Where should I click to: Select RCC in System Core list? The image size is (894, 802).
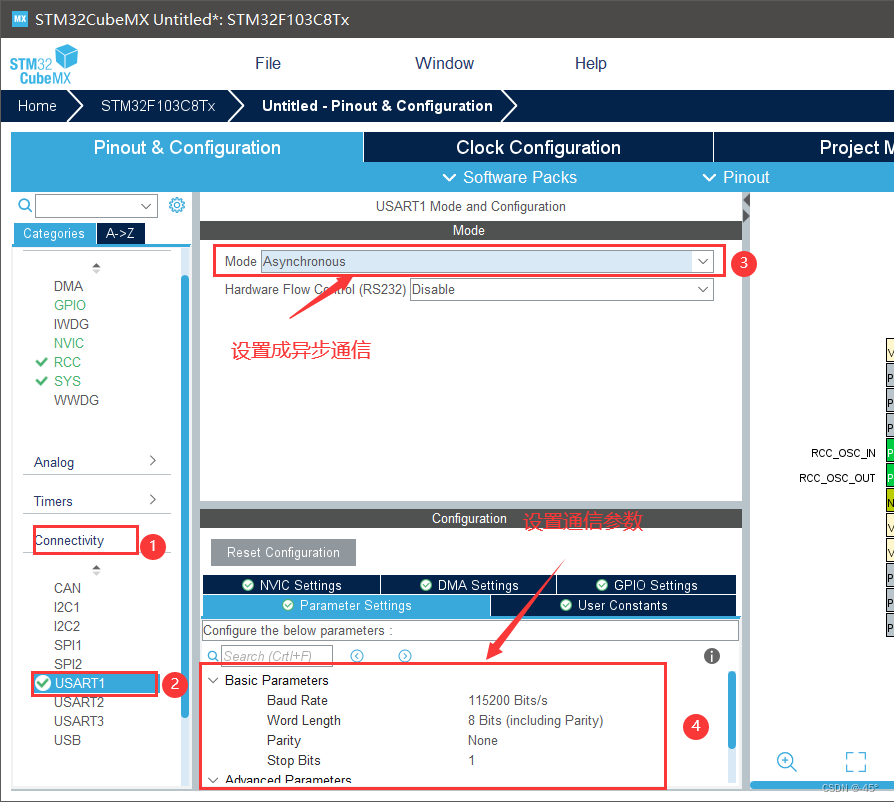point(67,362)
